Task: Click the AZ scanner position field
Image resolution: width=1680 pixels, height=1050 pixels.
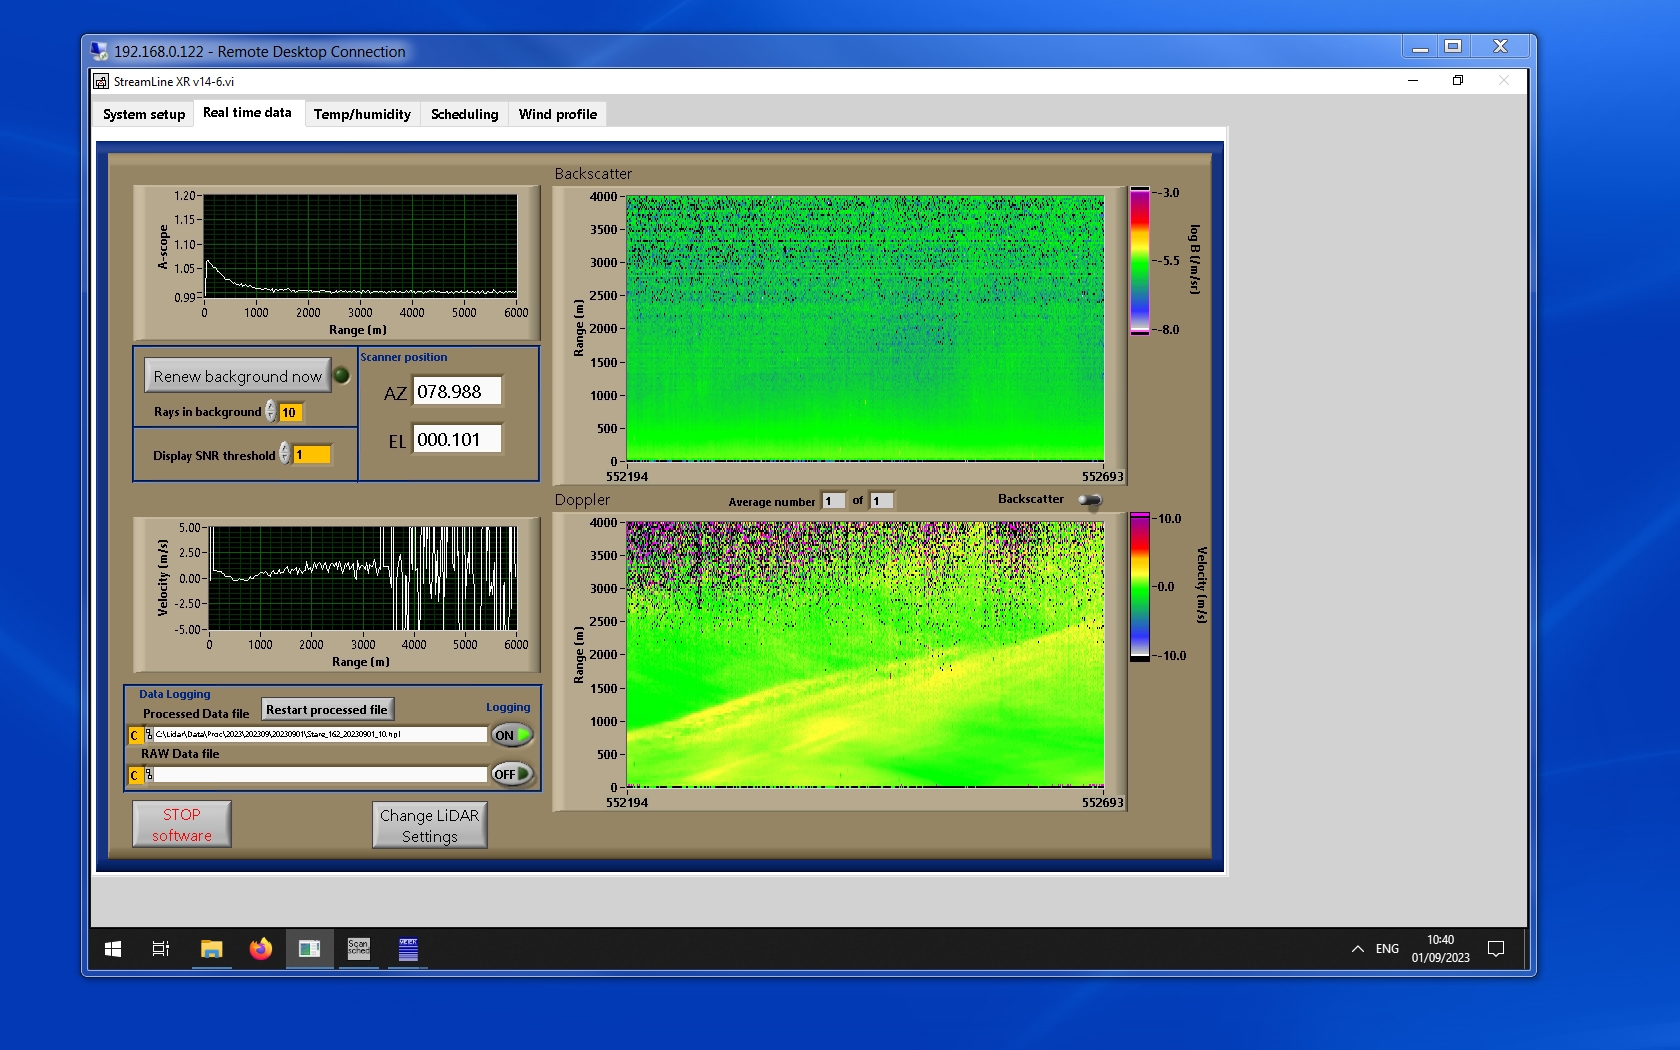Action: (x=458, y=392)
